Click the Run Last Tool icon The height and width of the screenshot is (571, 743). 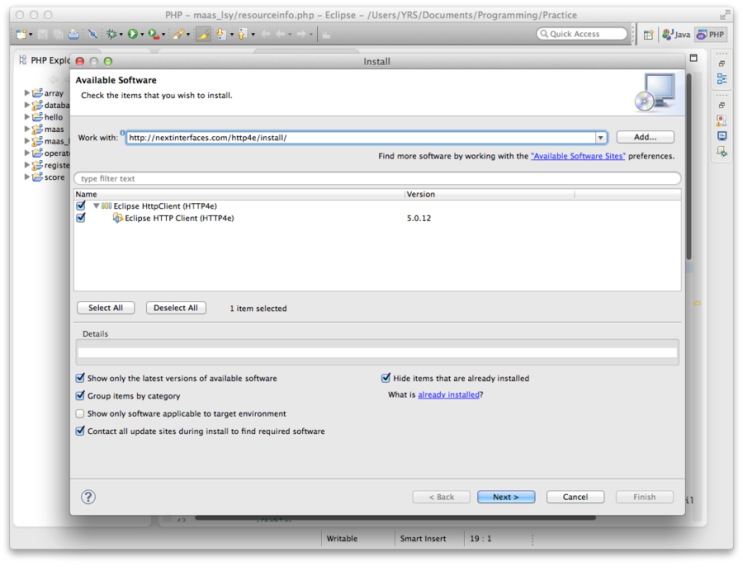tap(153, 34)
